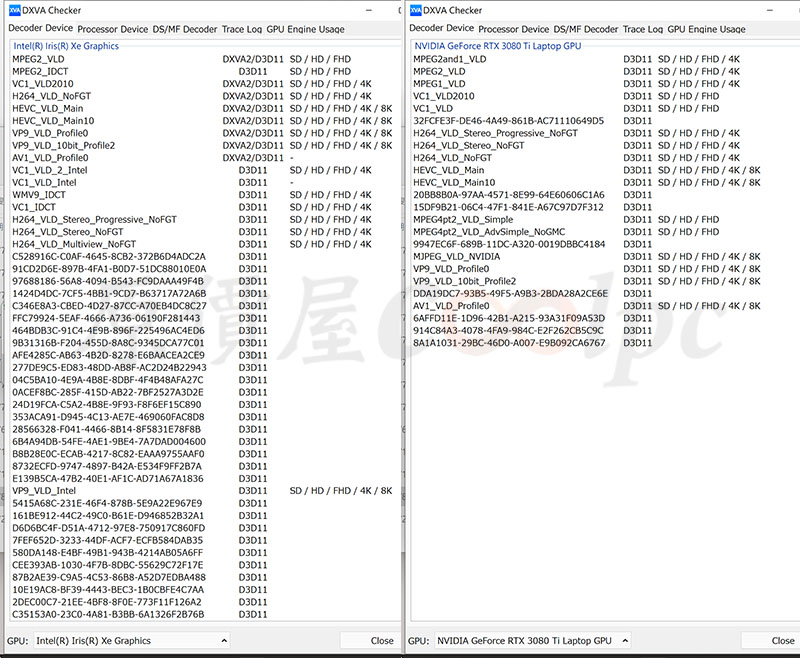This screenshot has height=658, width=800.
Task: Select WMV9_IDCT row
Action: pyautogui.click(x=203, y=195)
